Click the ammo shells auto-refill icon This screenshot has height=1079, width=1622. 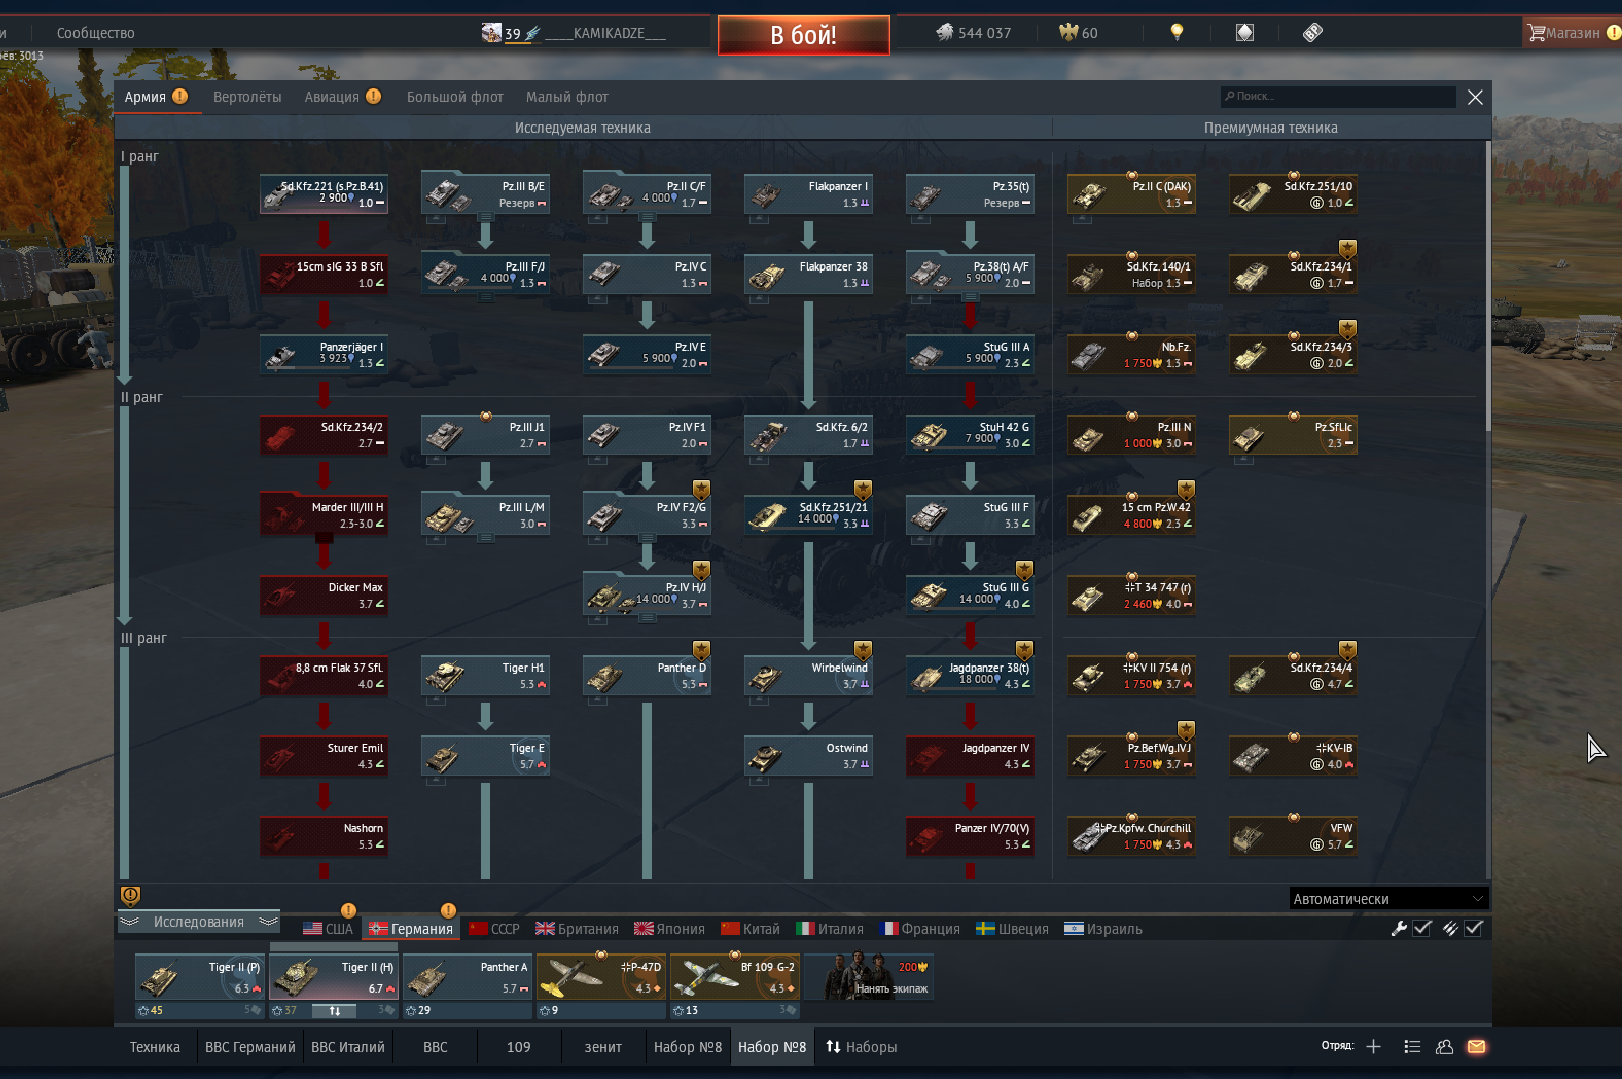[x=1450, y=928]
